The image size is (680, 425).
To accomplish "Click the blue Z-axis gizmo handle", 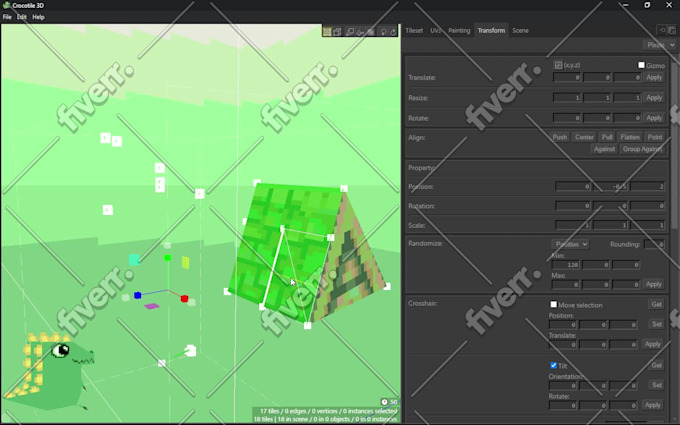I will (x=137, y=295).
